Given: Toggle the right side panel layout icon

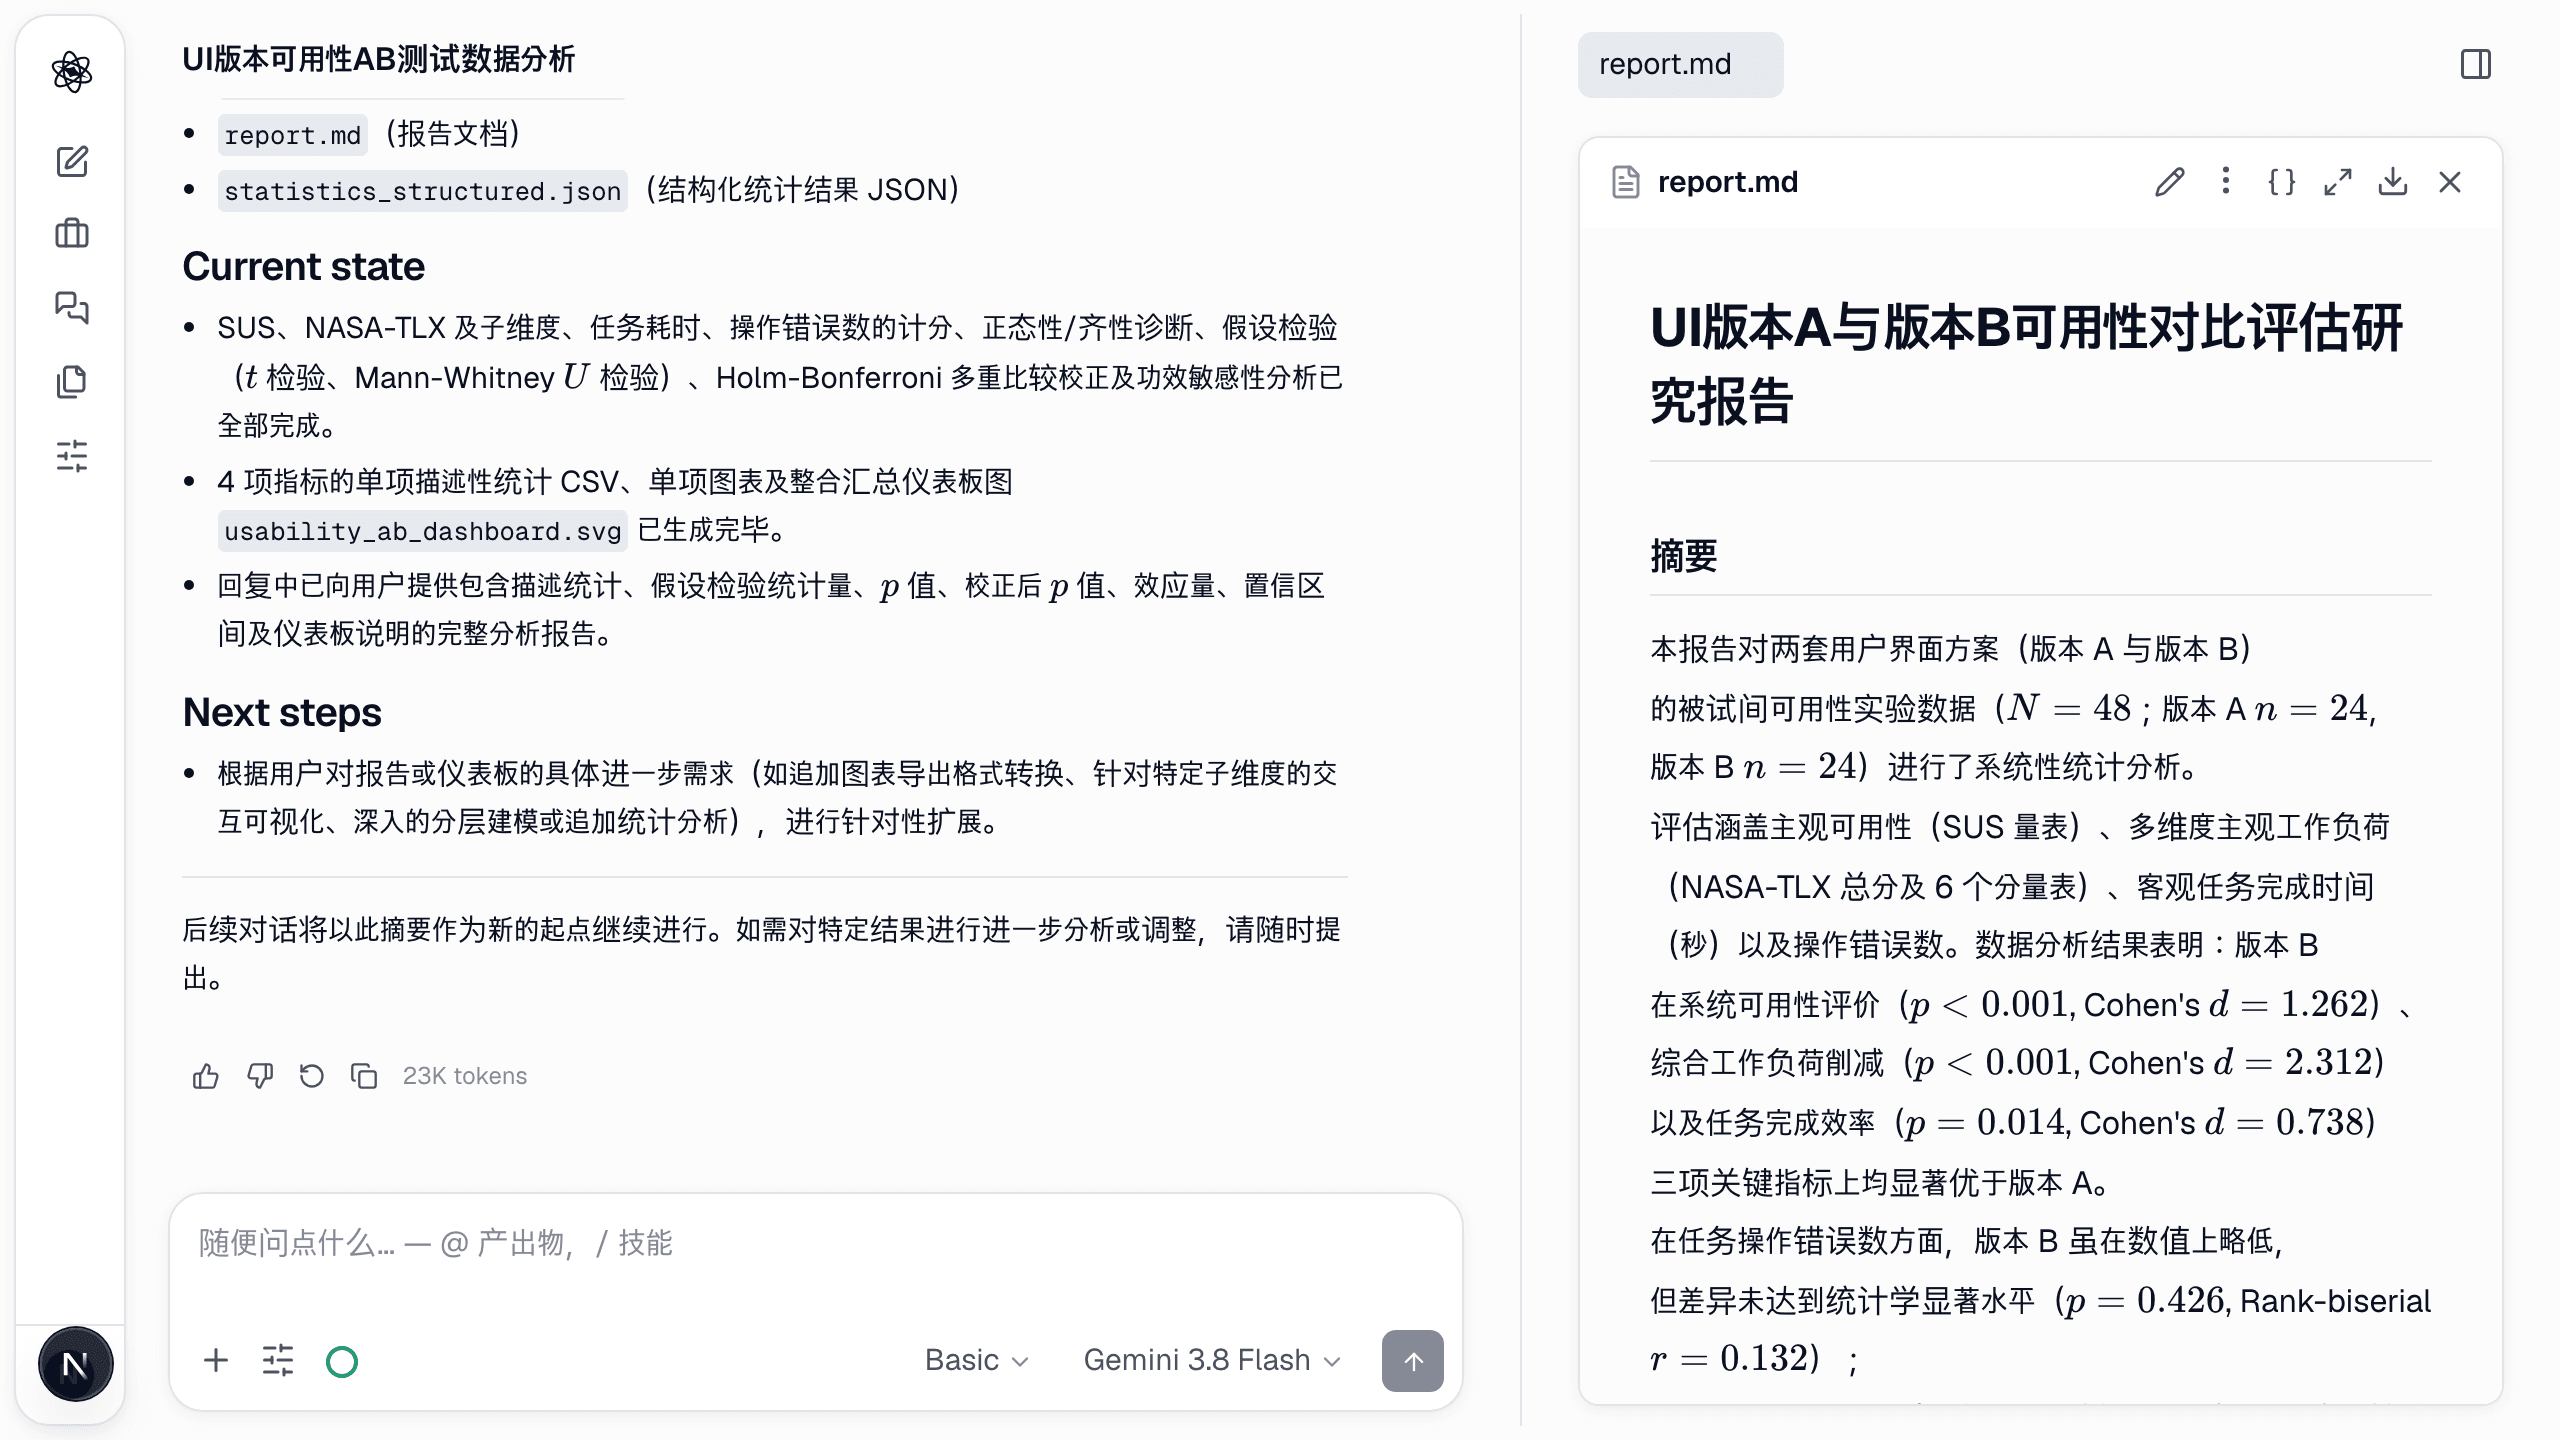Looking at the screenshot, I should [x=2476, y=65].
